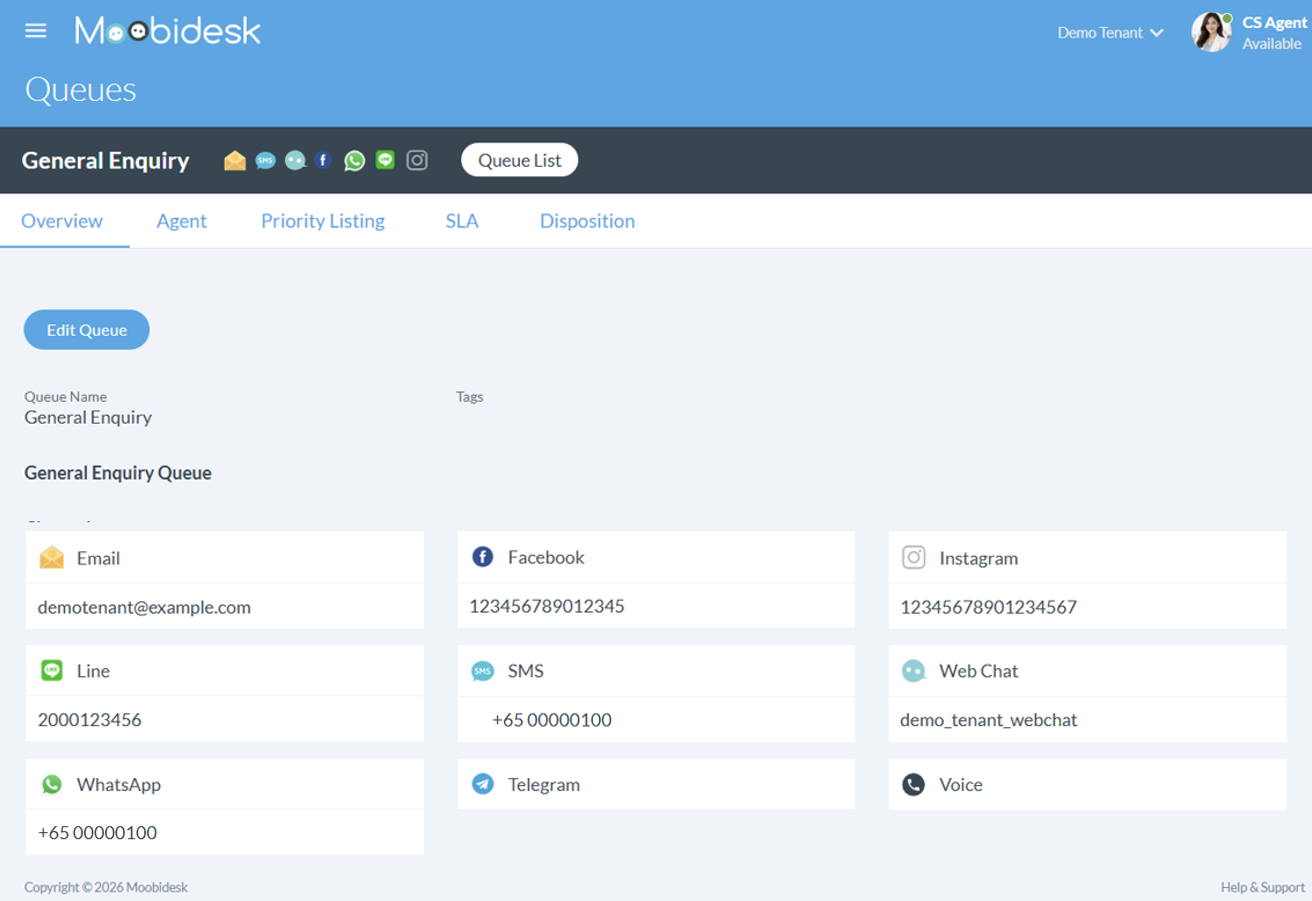Click the Telegram icon in the channel card

(483, 784)
